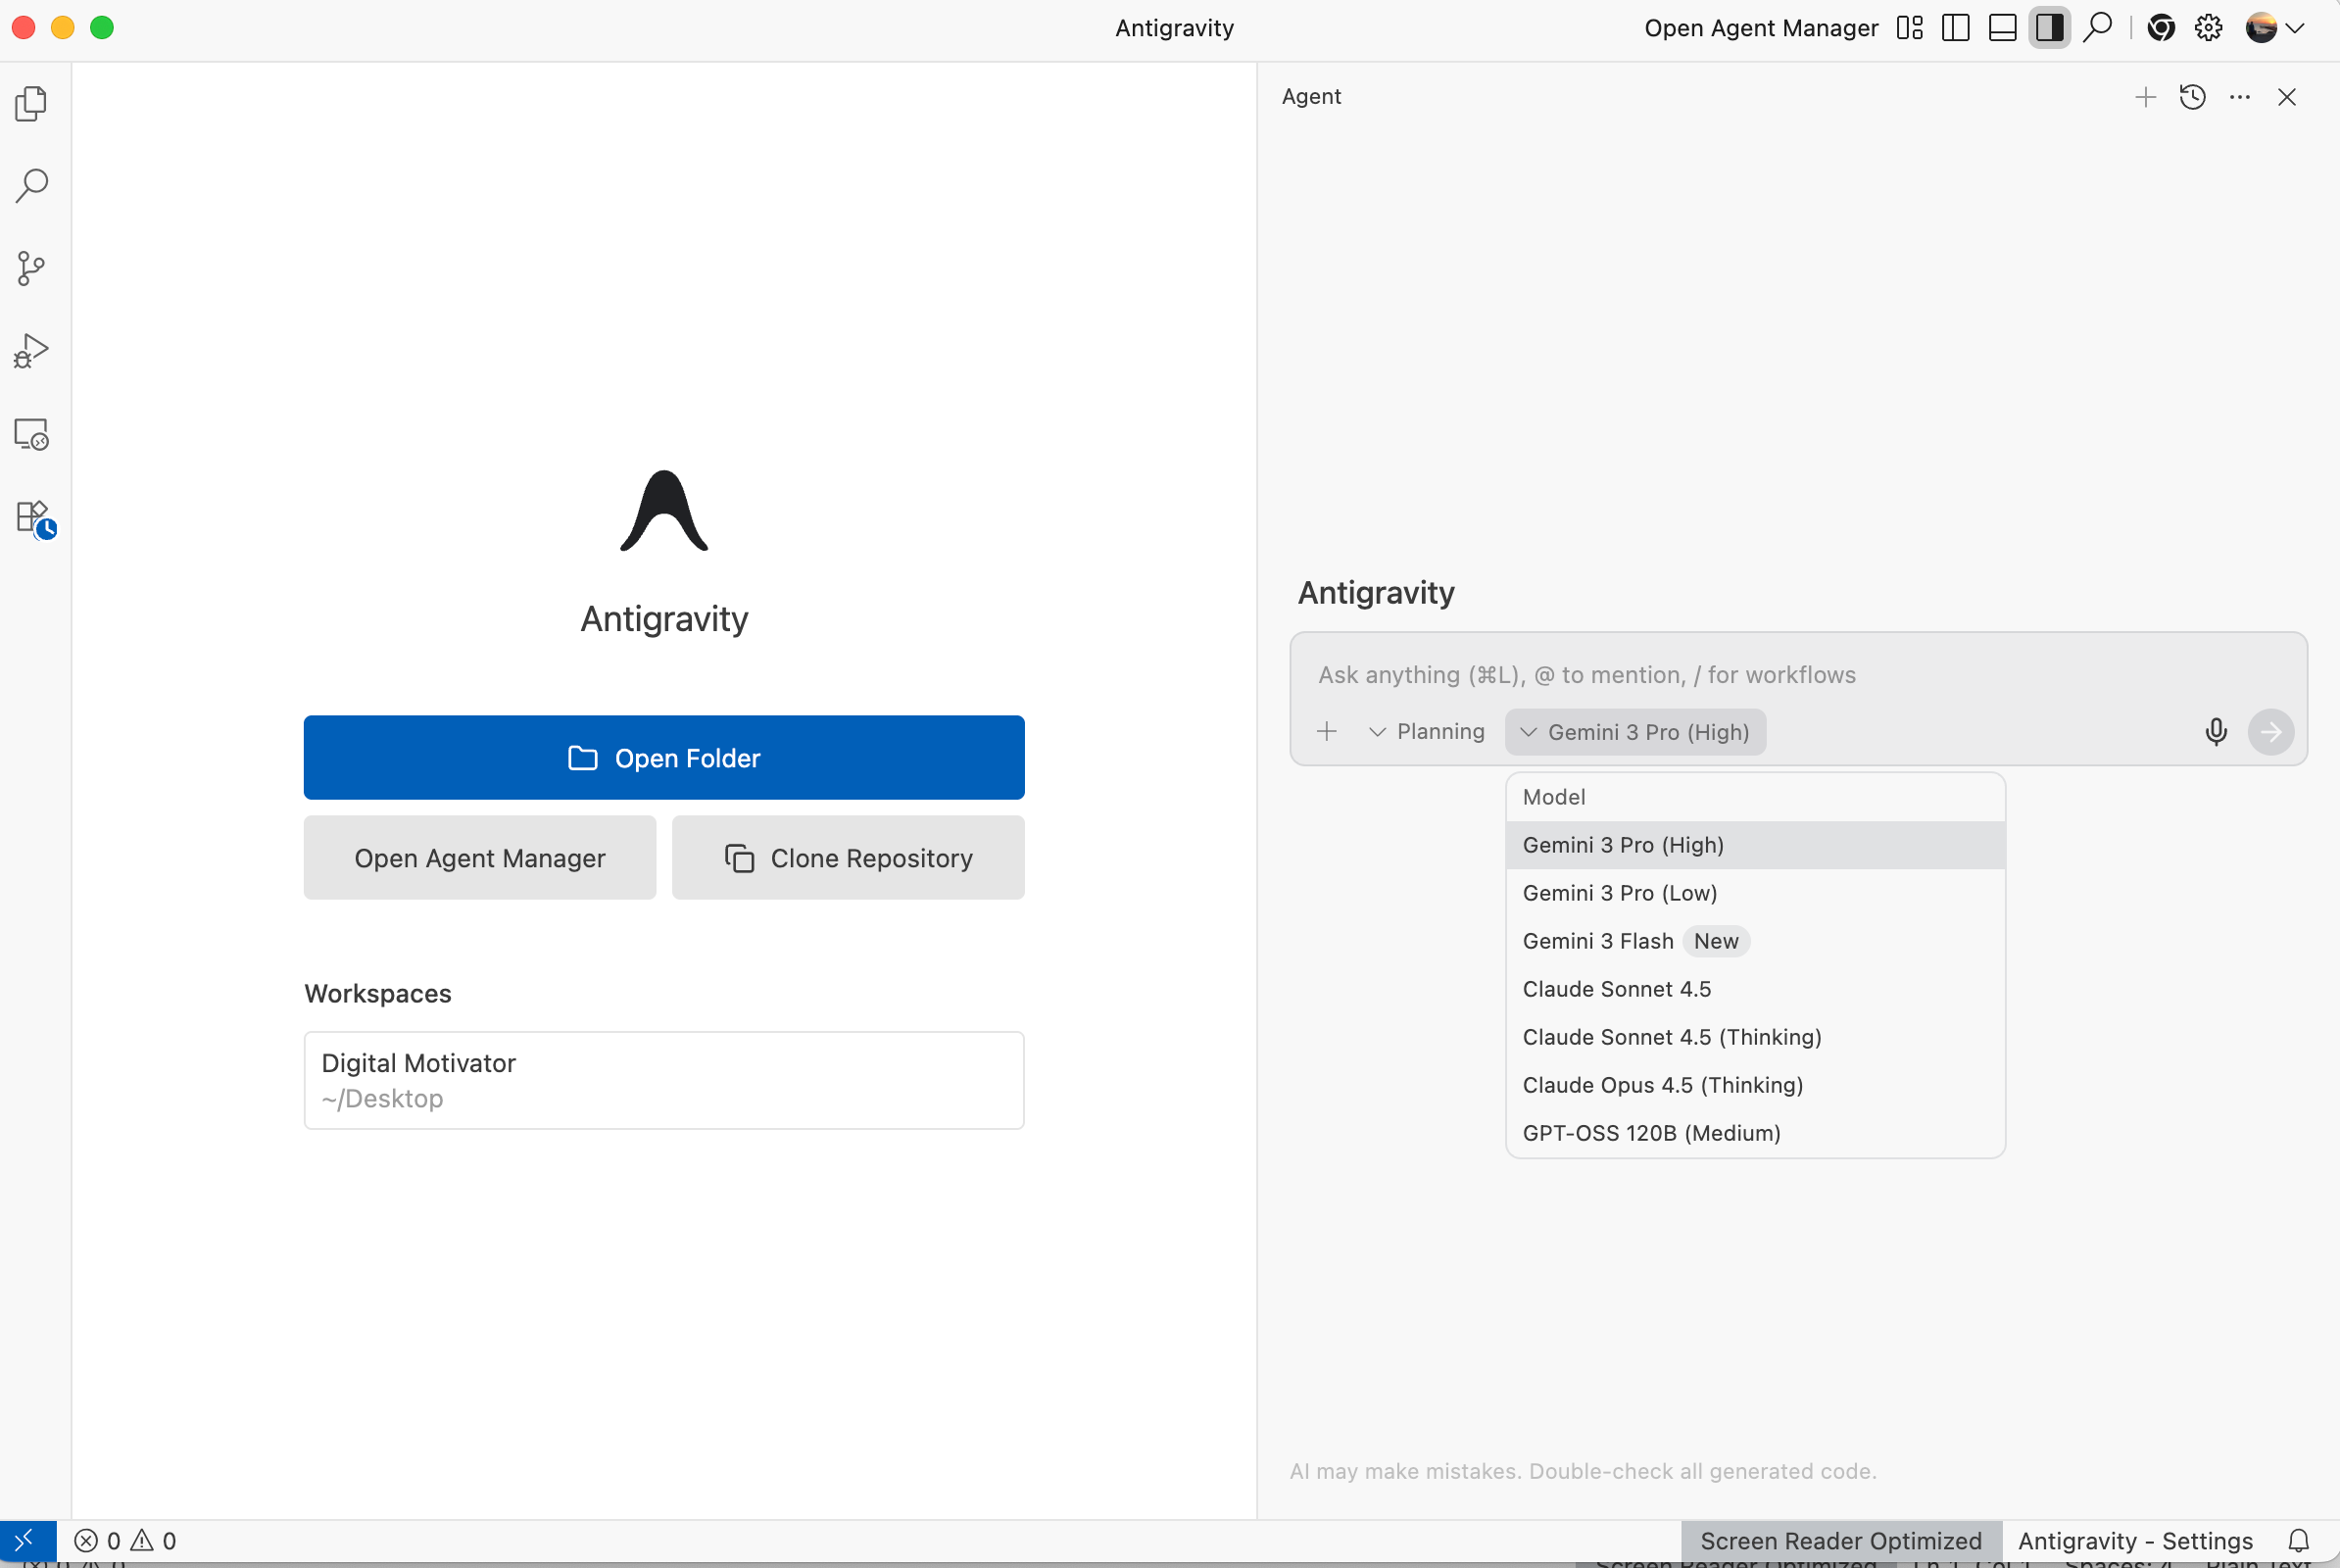Open the Search view in activity bar

(31, 185)
